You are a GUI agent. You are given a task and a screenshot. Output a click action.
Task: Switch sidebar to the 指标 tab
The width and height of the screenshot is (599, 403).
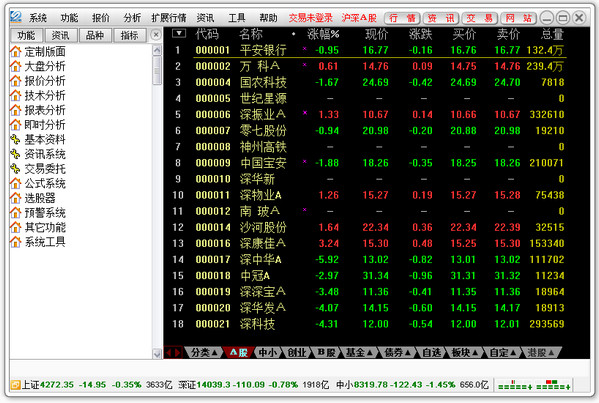coord(130,36)
